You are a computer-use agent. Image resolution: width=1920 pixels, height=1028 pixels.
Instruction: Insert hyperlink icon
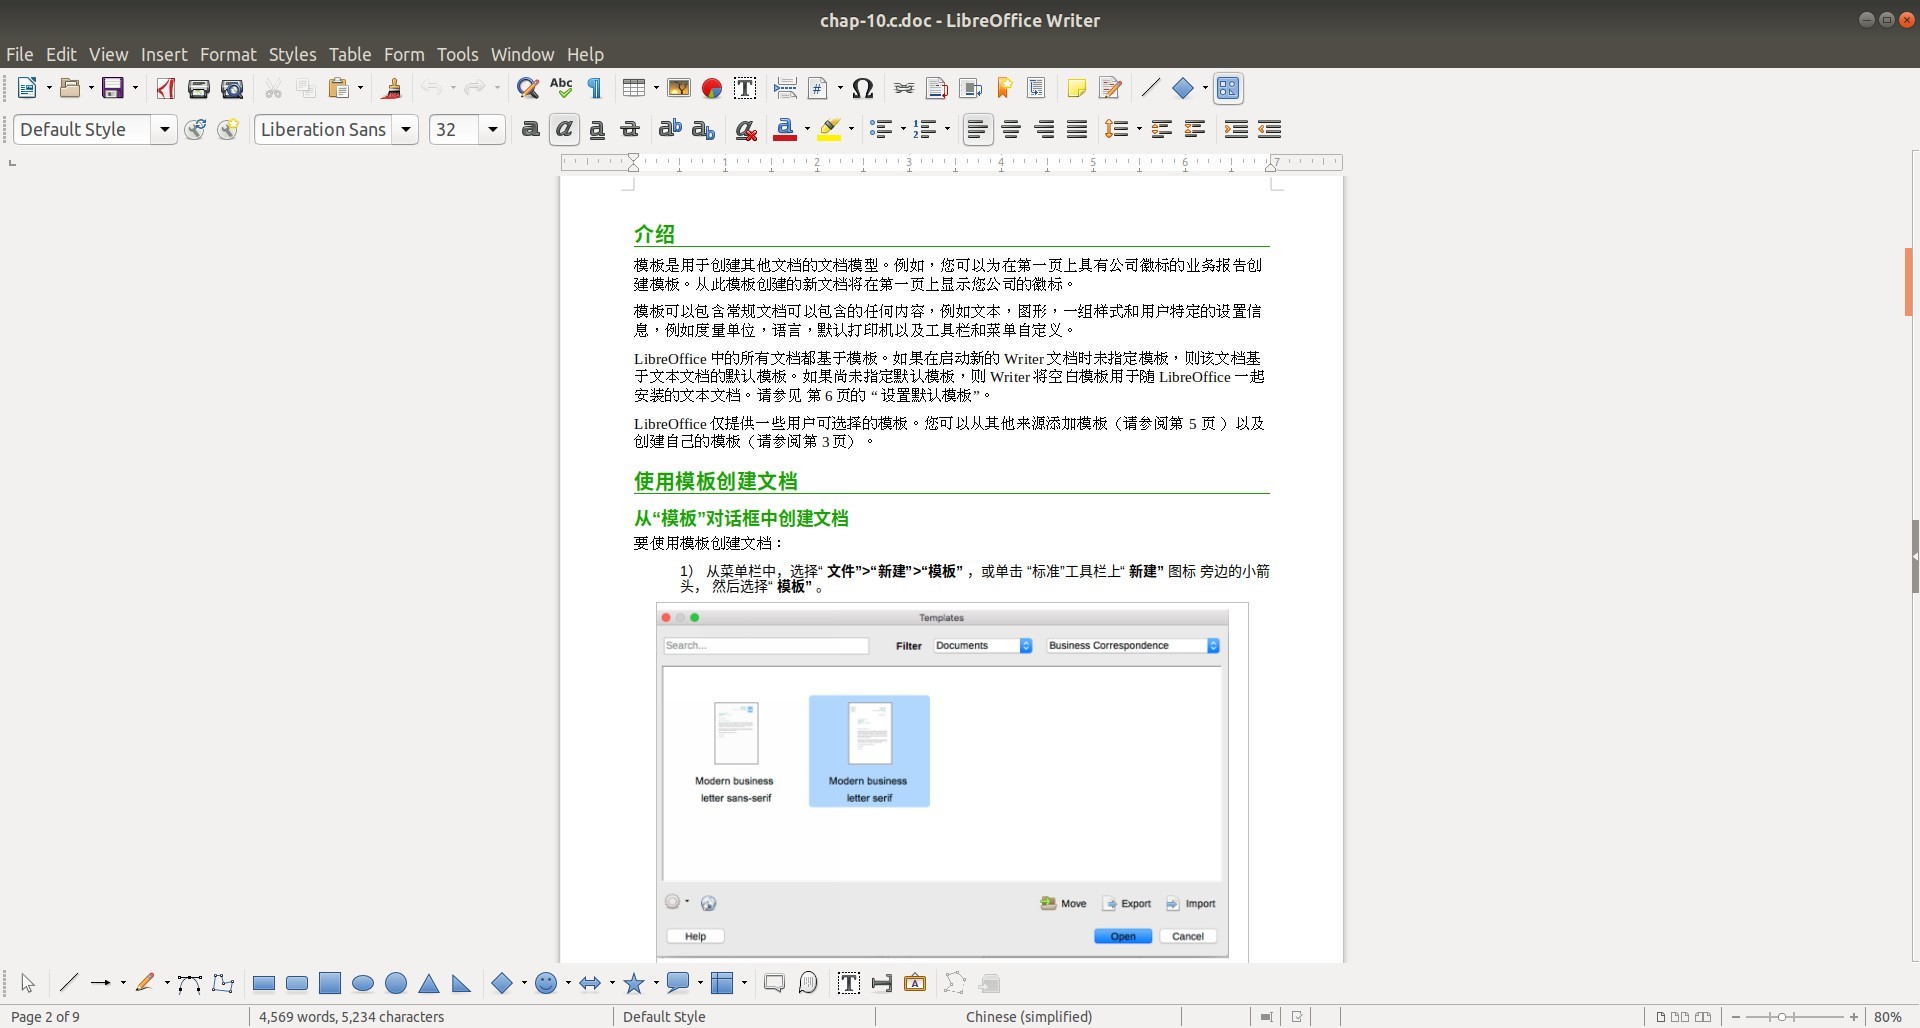[x=904, y=89]
